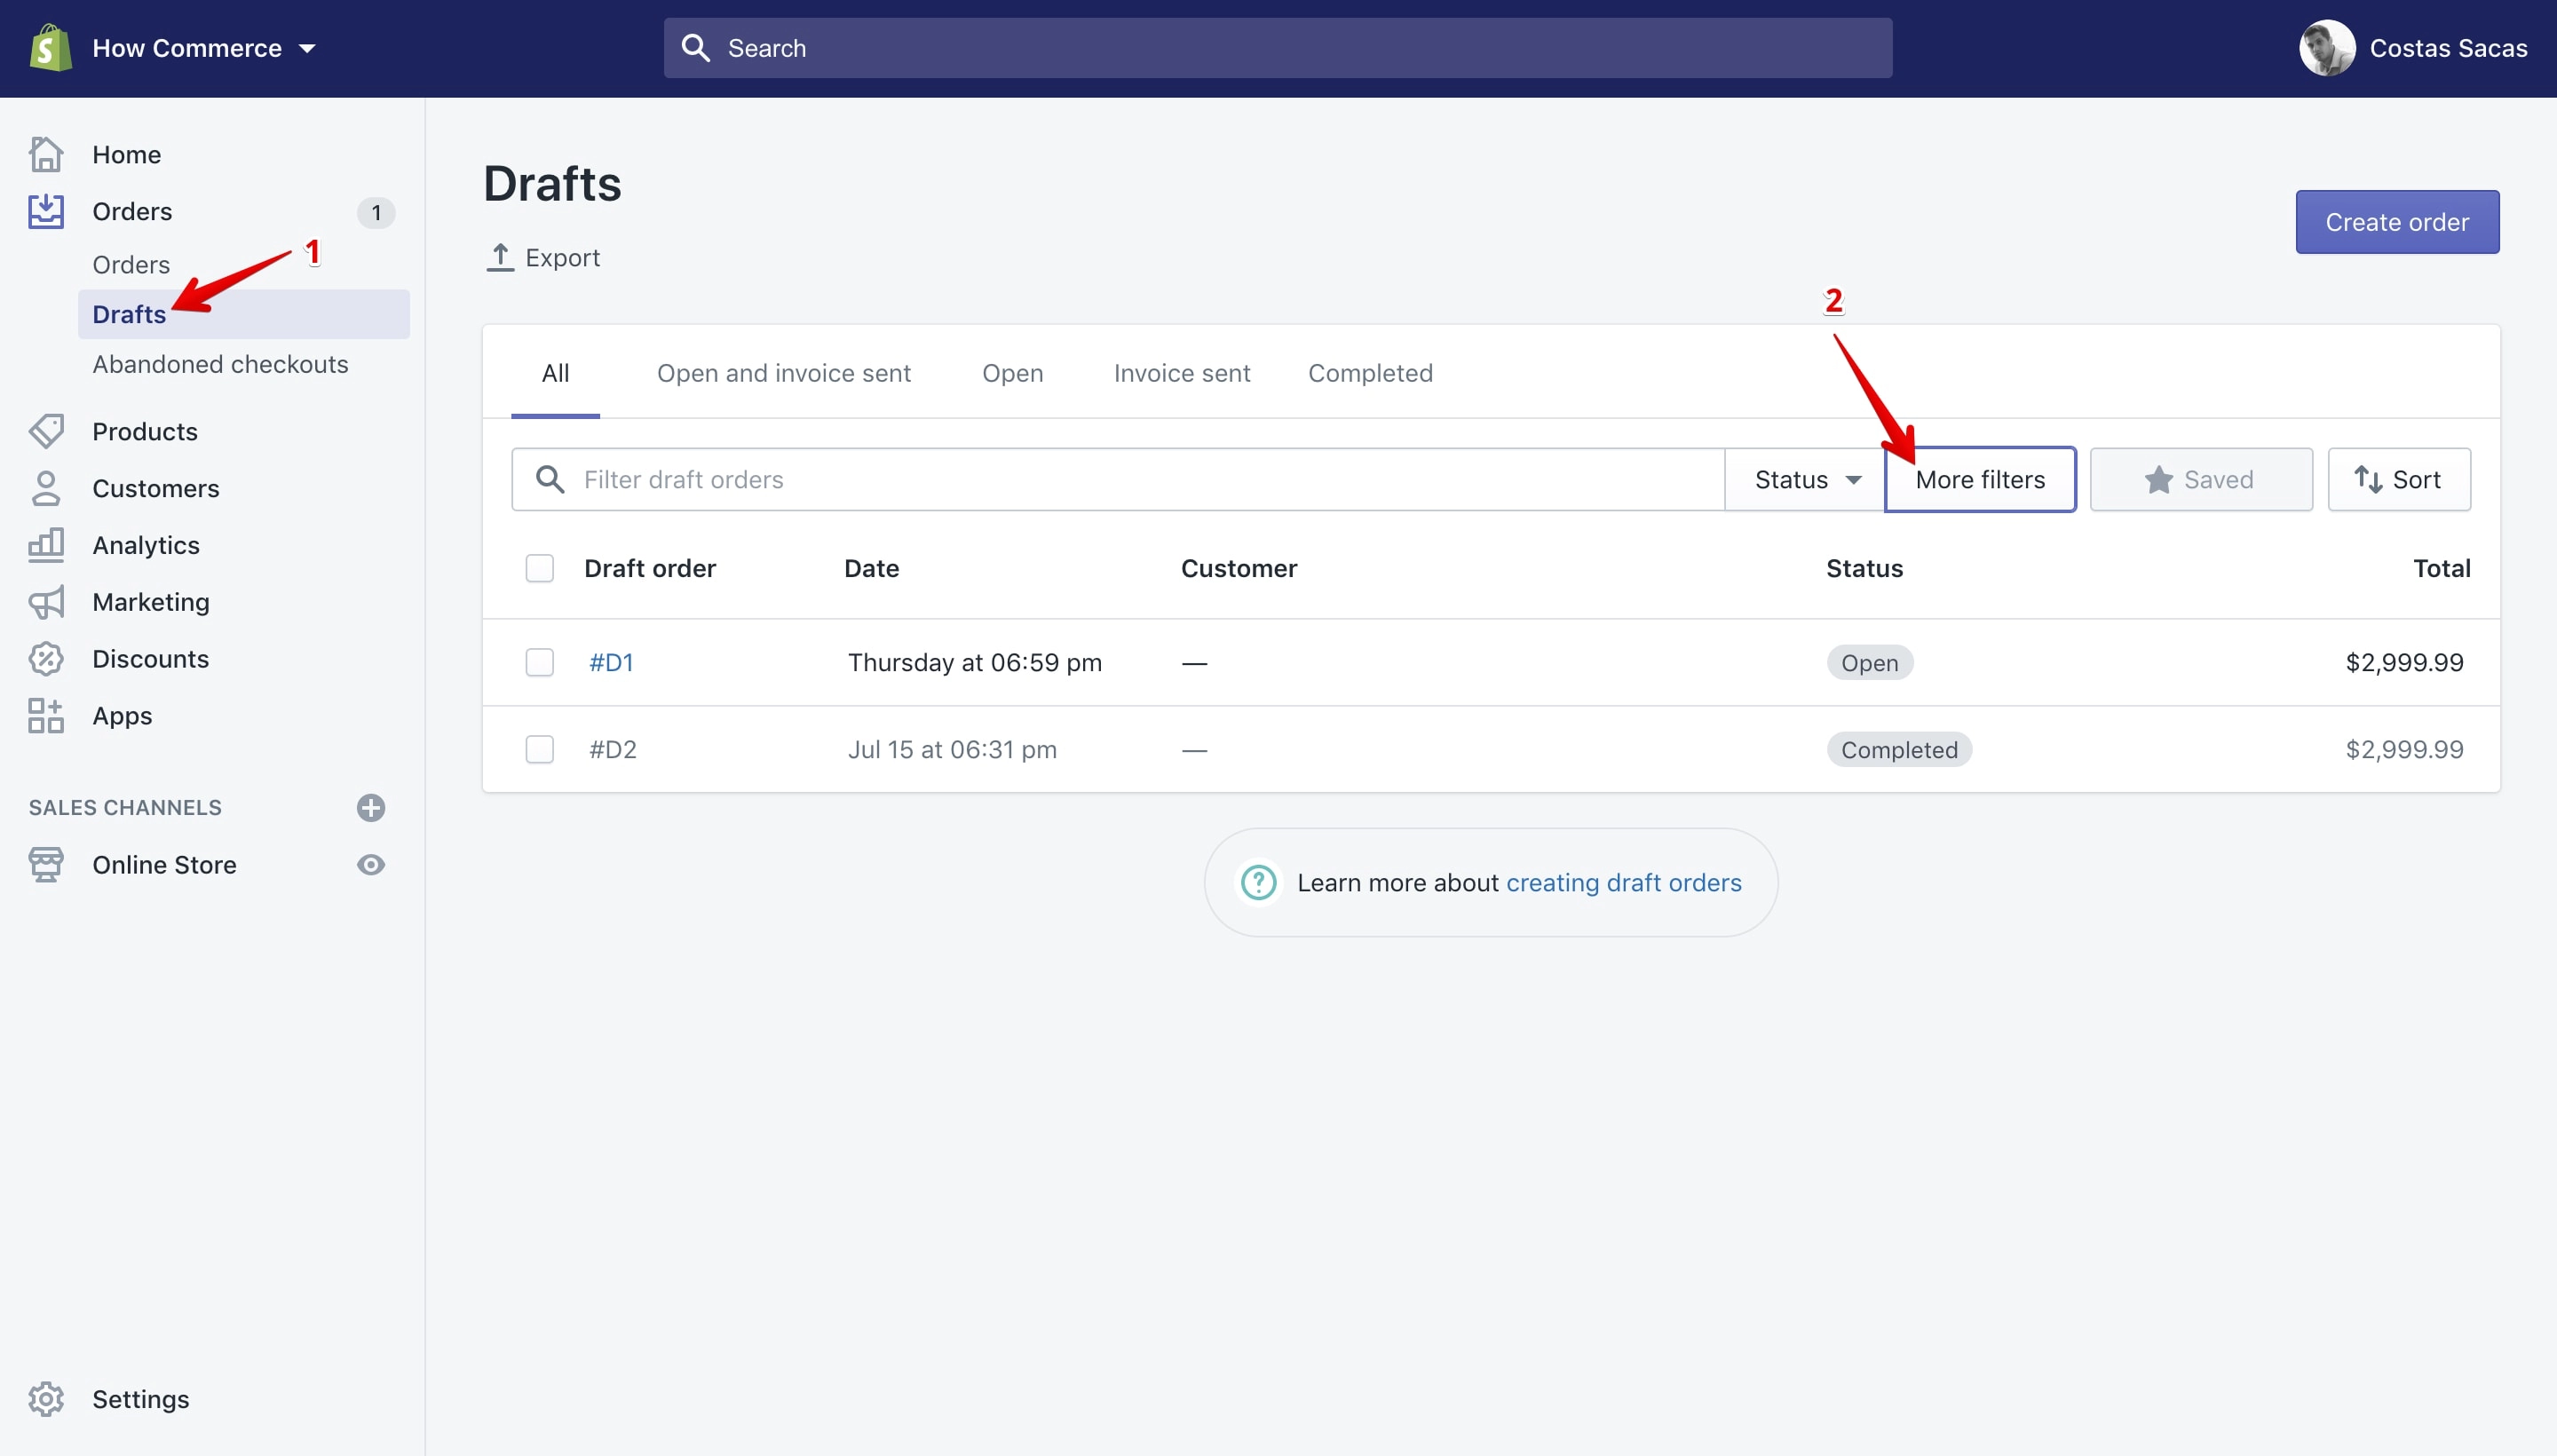Switch to the Completed tab
The width and height of the screenshot is (2557, 1456).
coord(1370,373)
